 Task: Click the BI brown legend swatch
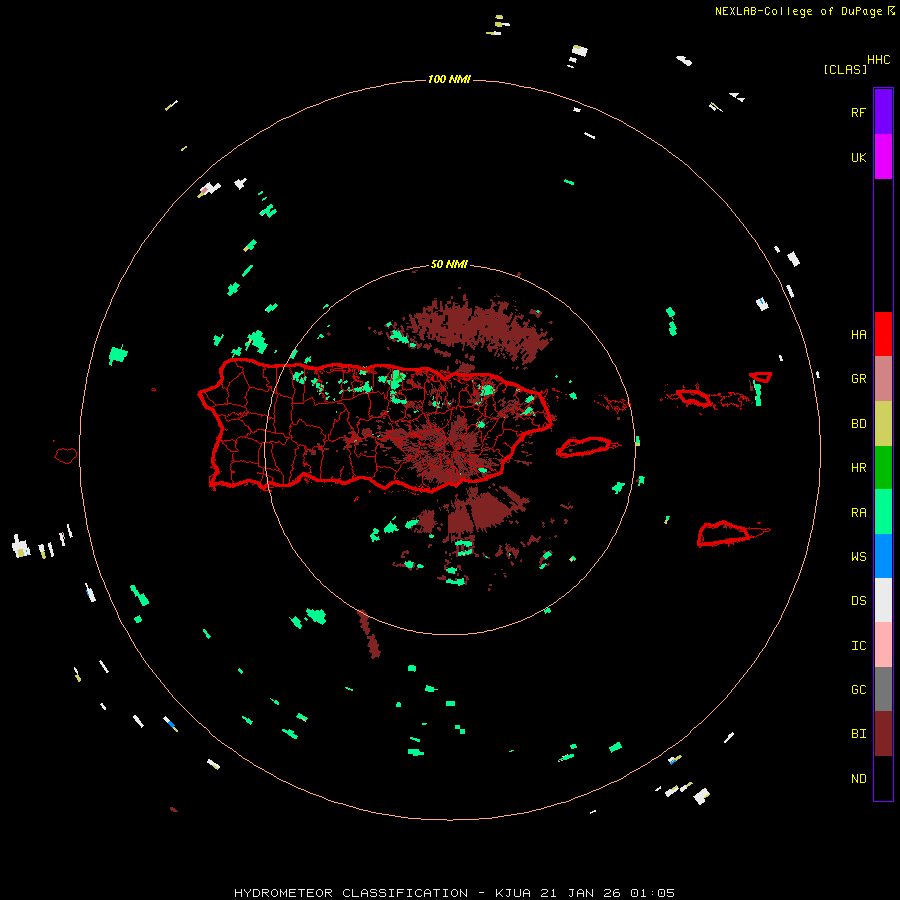883,734
